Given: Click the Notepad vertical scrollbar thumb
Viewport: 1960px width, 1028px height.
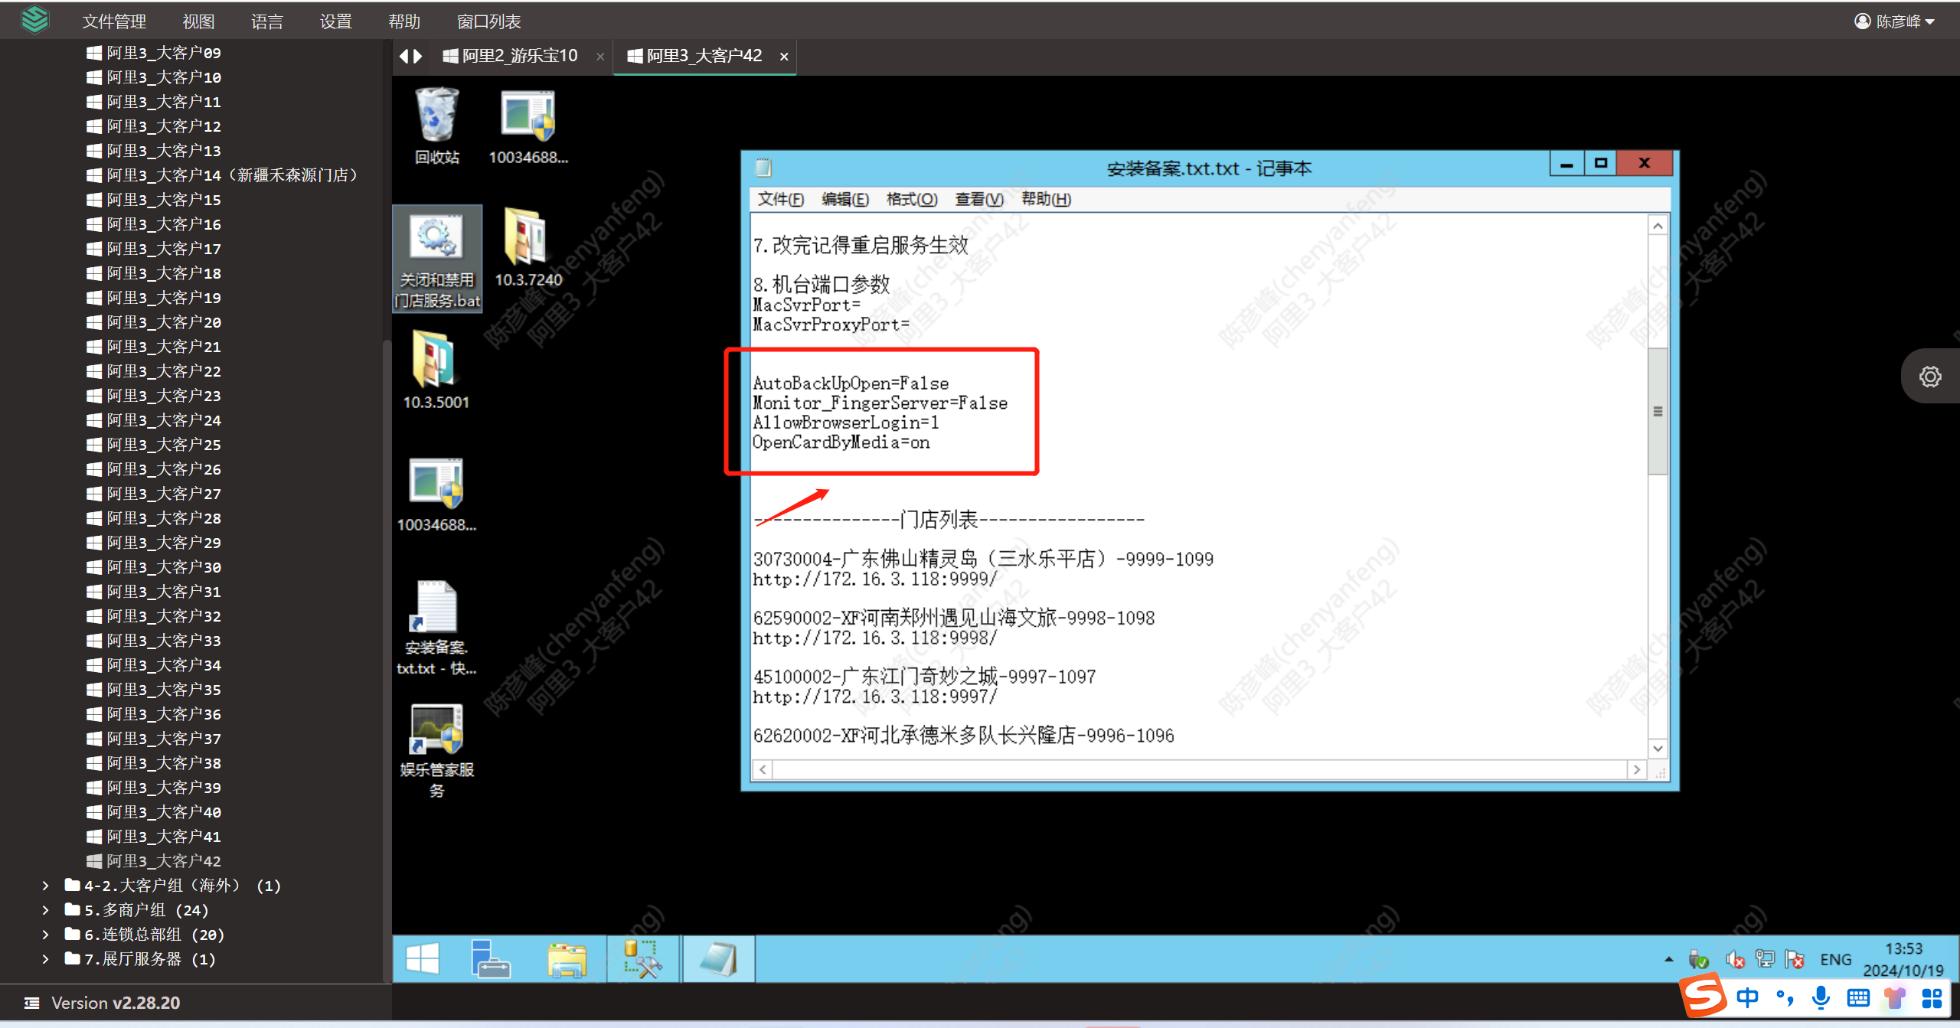Looking at the screenshot, I should pyautogui.click(x=1658, y=411).
